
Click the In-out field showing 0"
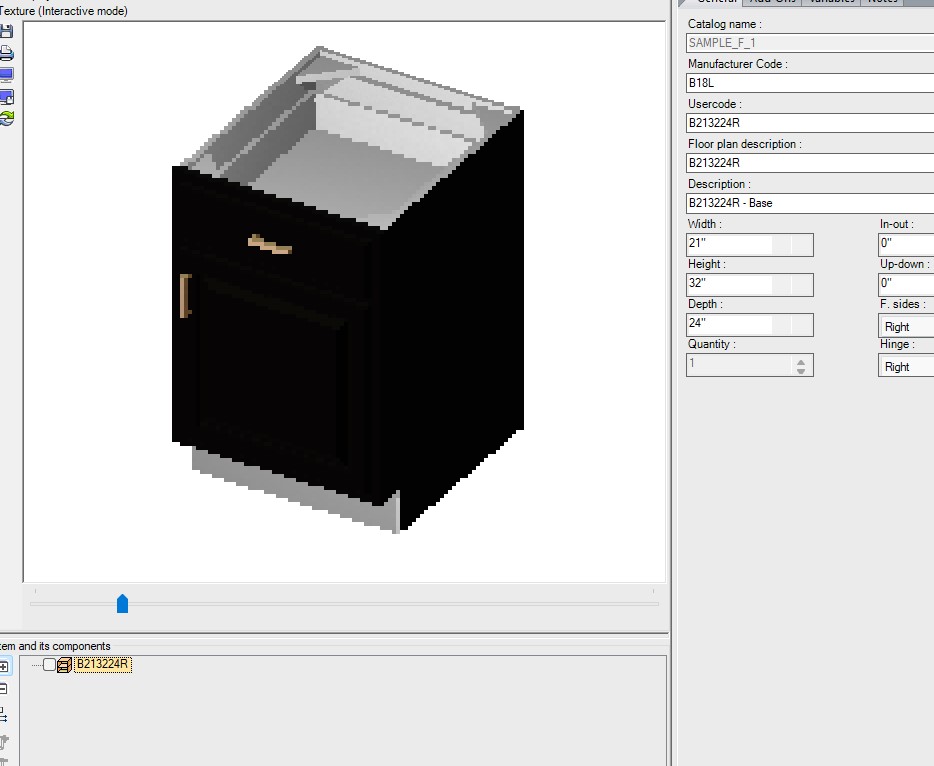click(x=905, y=245)
